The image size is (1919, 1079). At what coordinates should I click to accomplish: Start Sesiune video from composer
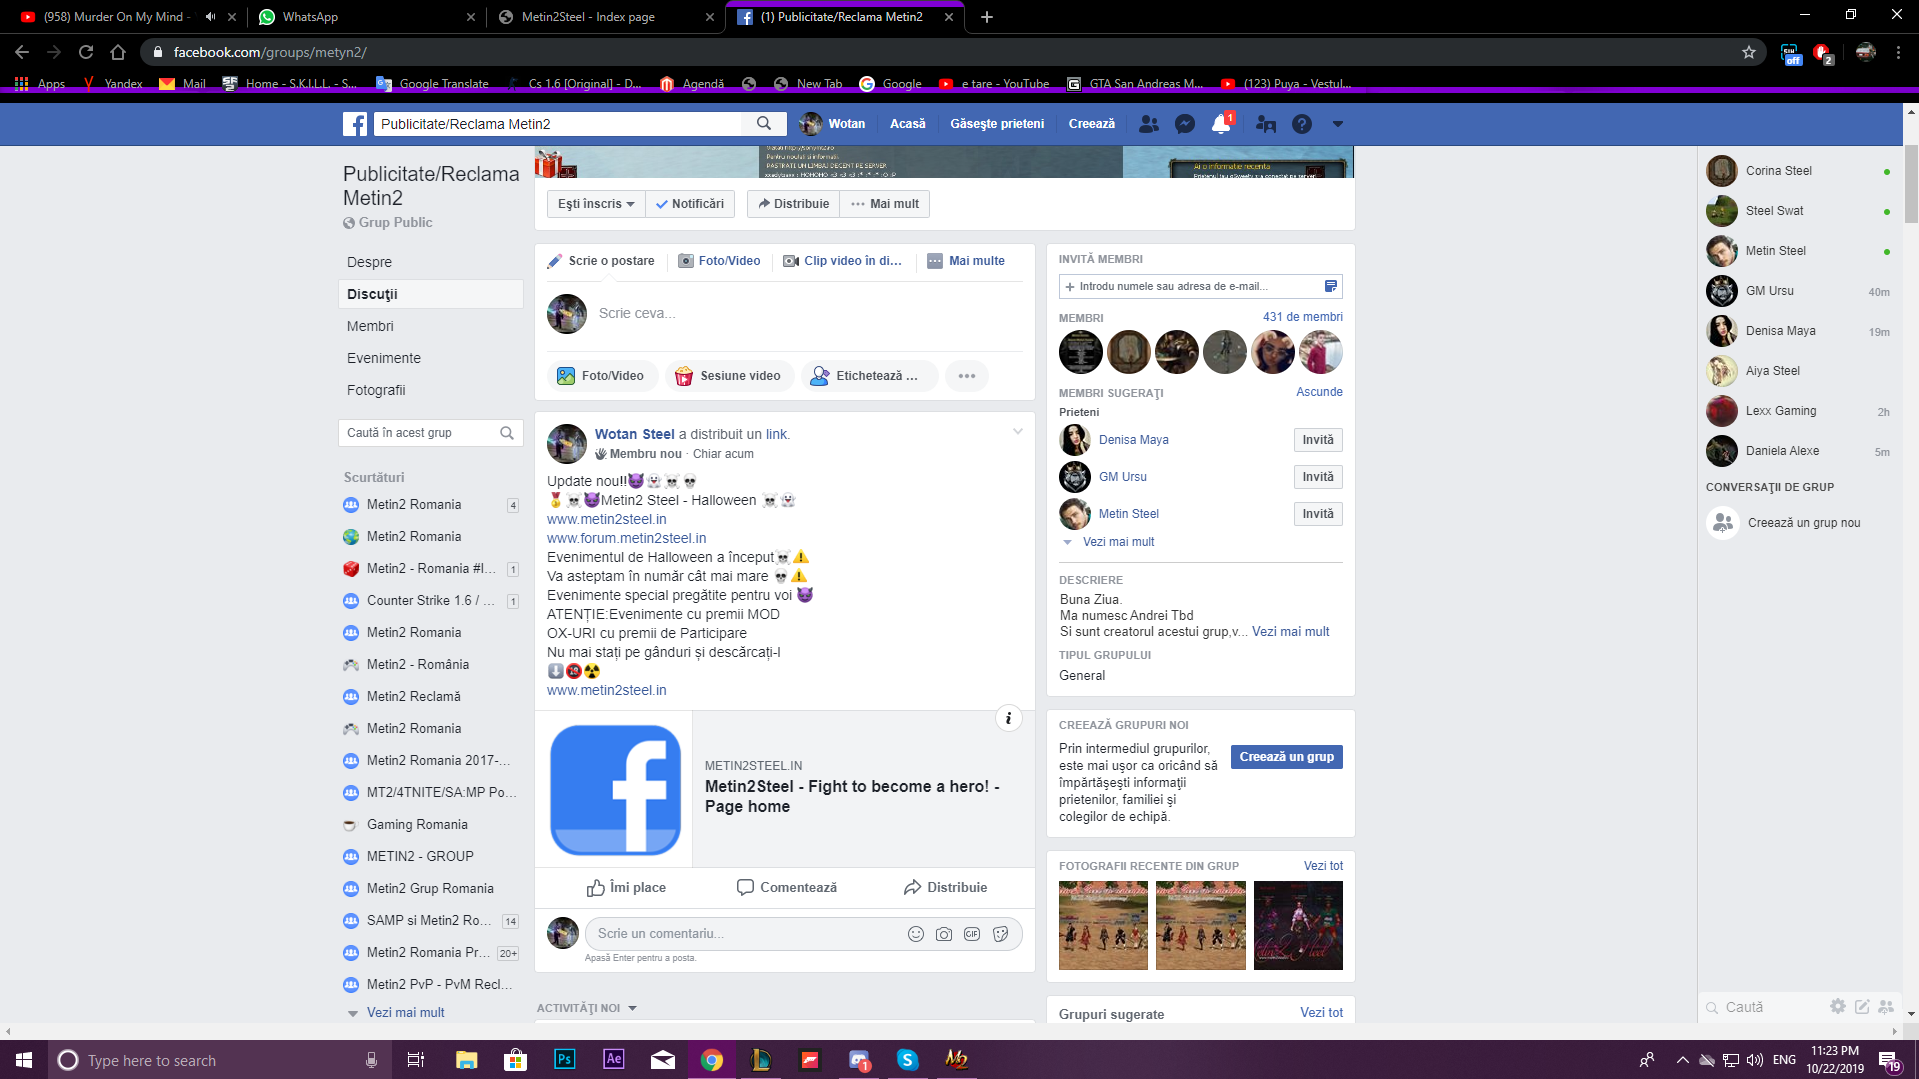(x=729, y=376)
